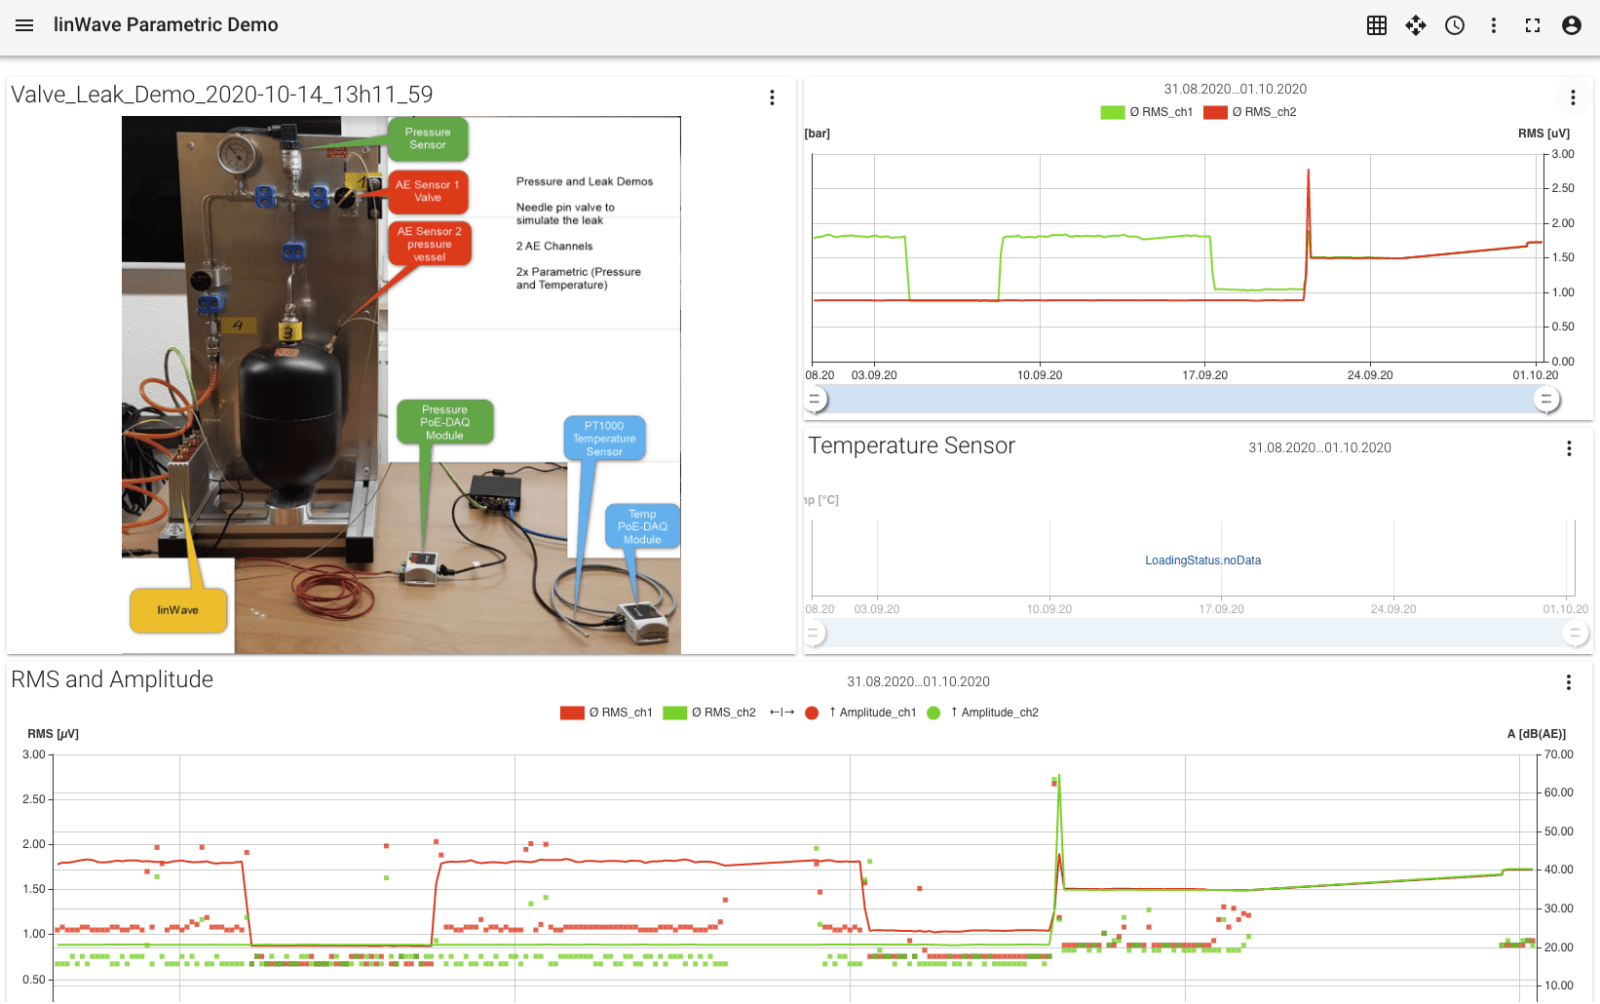Click left handle of Temperature range slider

pos(815,633)
